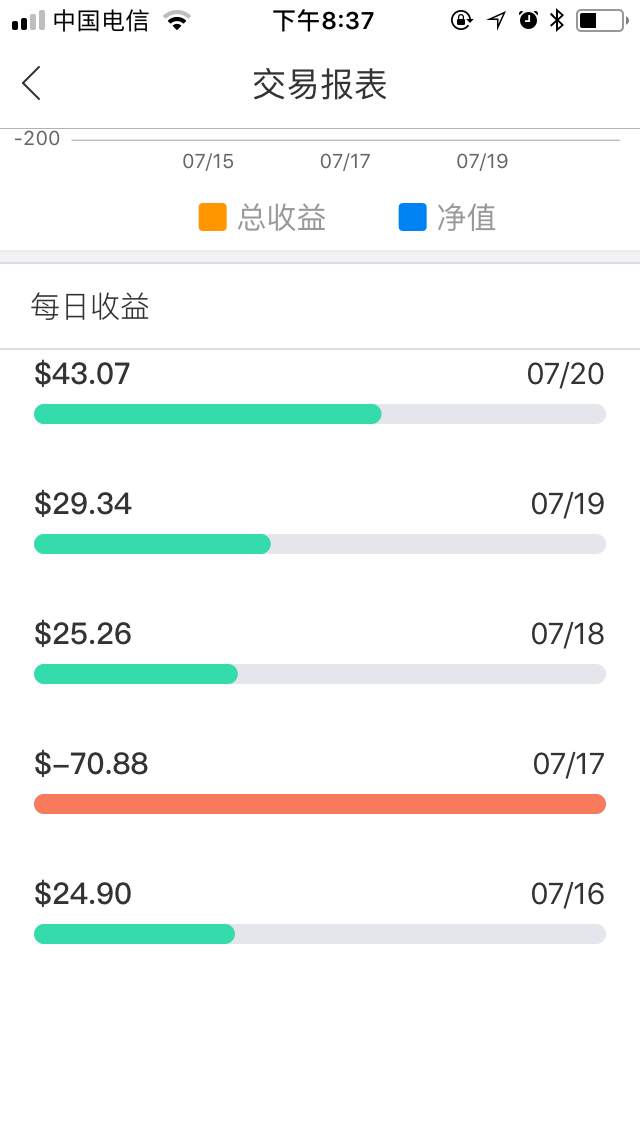The image size is (640, 1136).
Task: Tap the 07/16 green progress bar
Action: [x=134, y=934]
